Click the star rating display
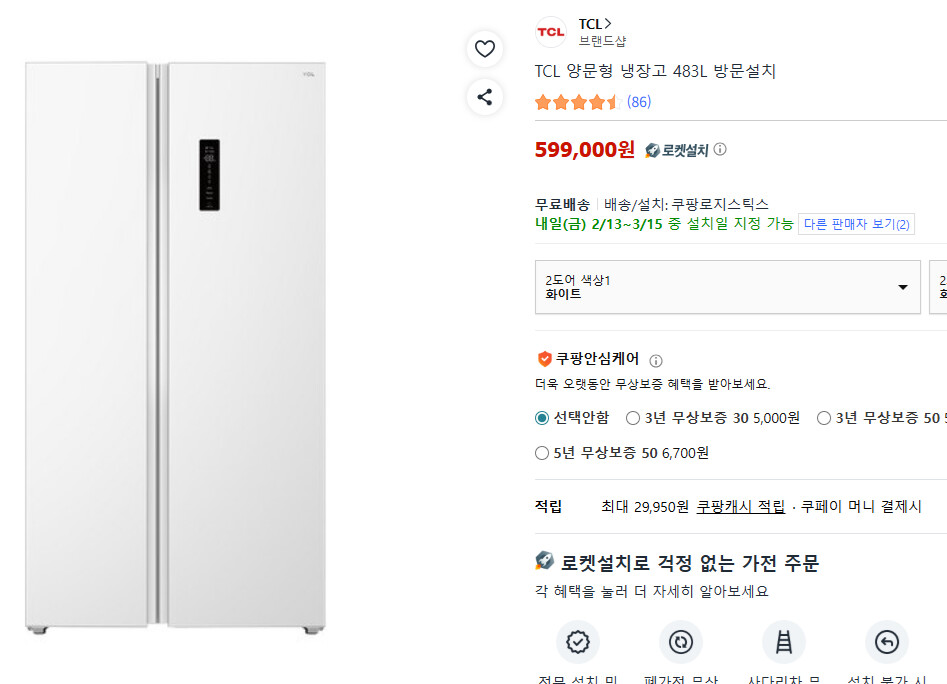This screenshot has height=684, width=947. [577, 102]
